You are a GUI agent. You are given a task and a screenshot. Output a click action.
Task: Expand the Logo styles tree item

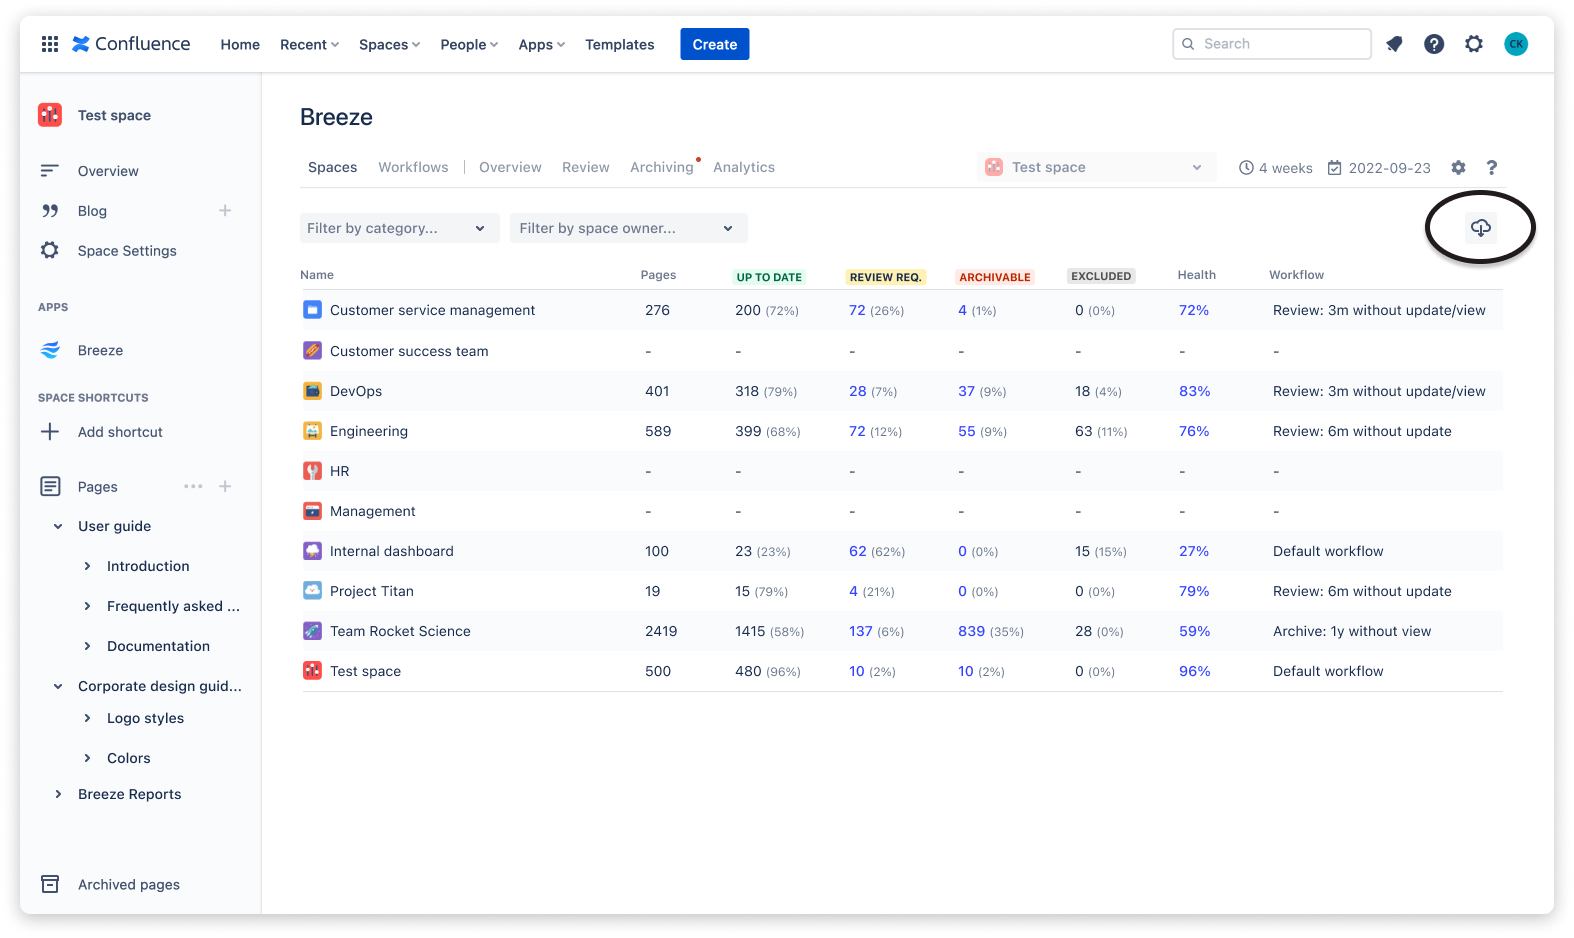87,718
